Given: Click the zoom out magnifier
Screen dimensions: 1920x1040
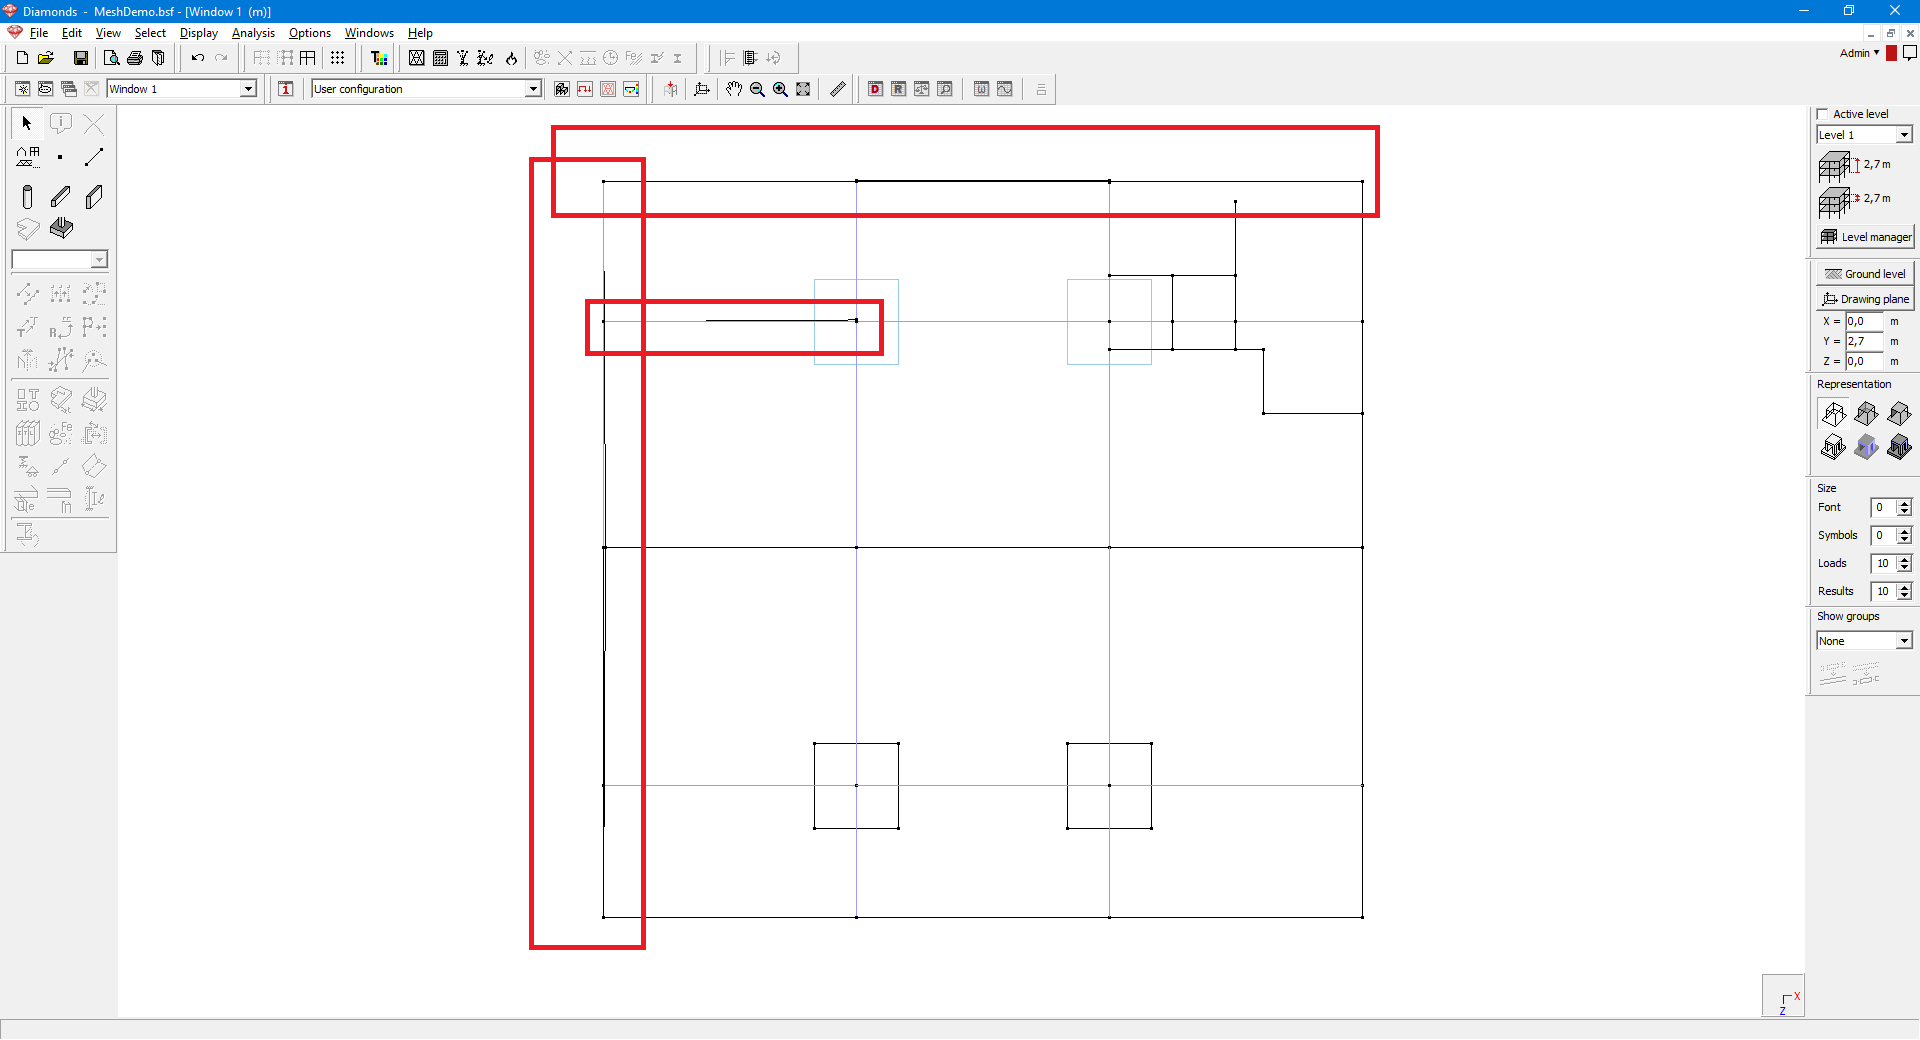Looking at the screenshot, I should click(757, 89).
